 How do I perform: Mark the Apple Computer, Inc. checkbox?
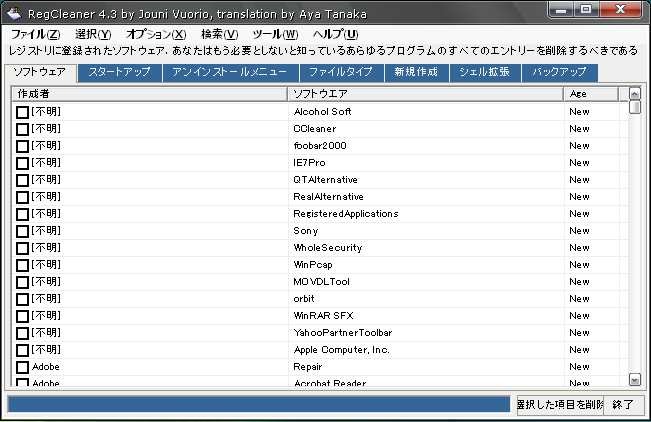point(22,350)
